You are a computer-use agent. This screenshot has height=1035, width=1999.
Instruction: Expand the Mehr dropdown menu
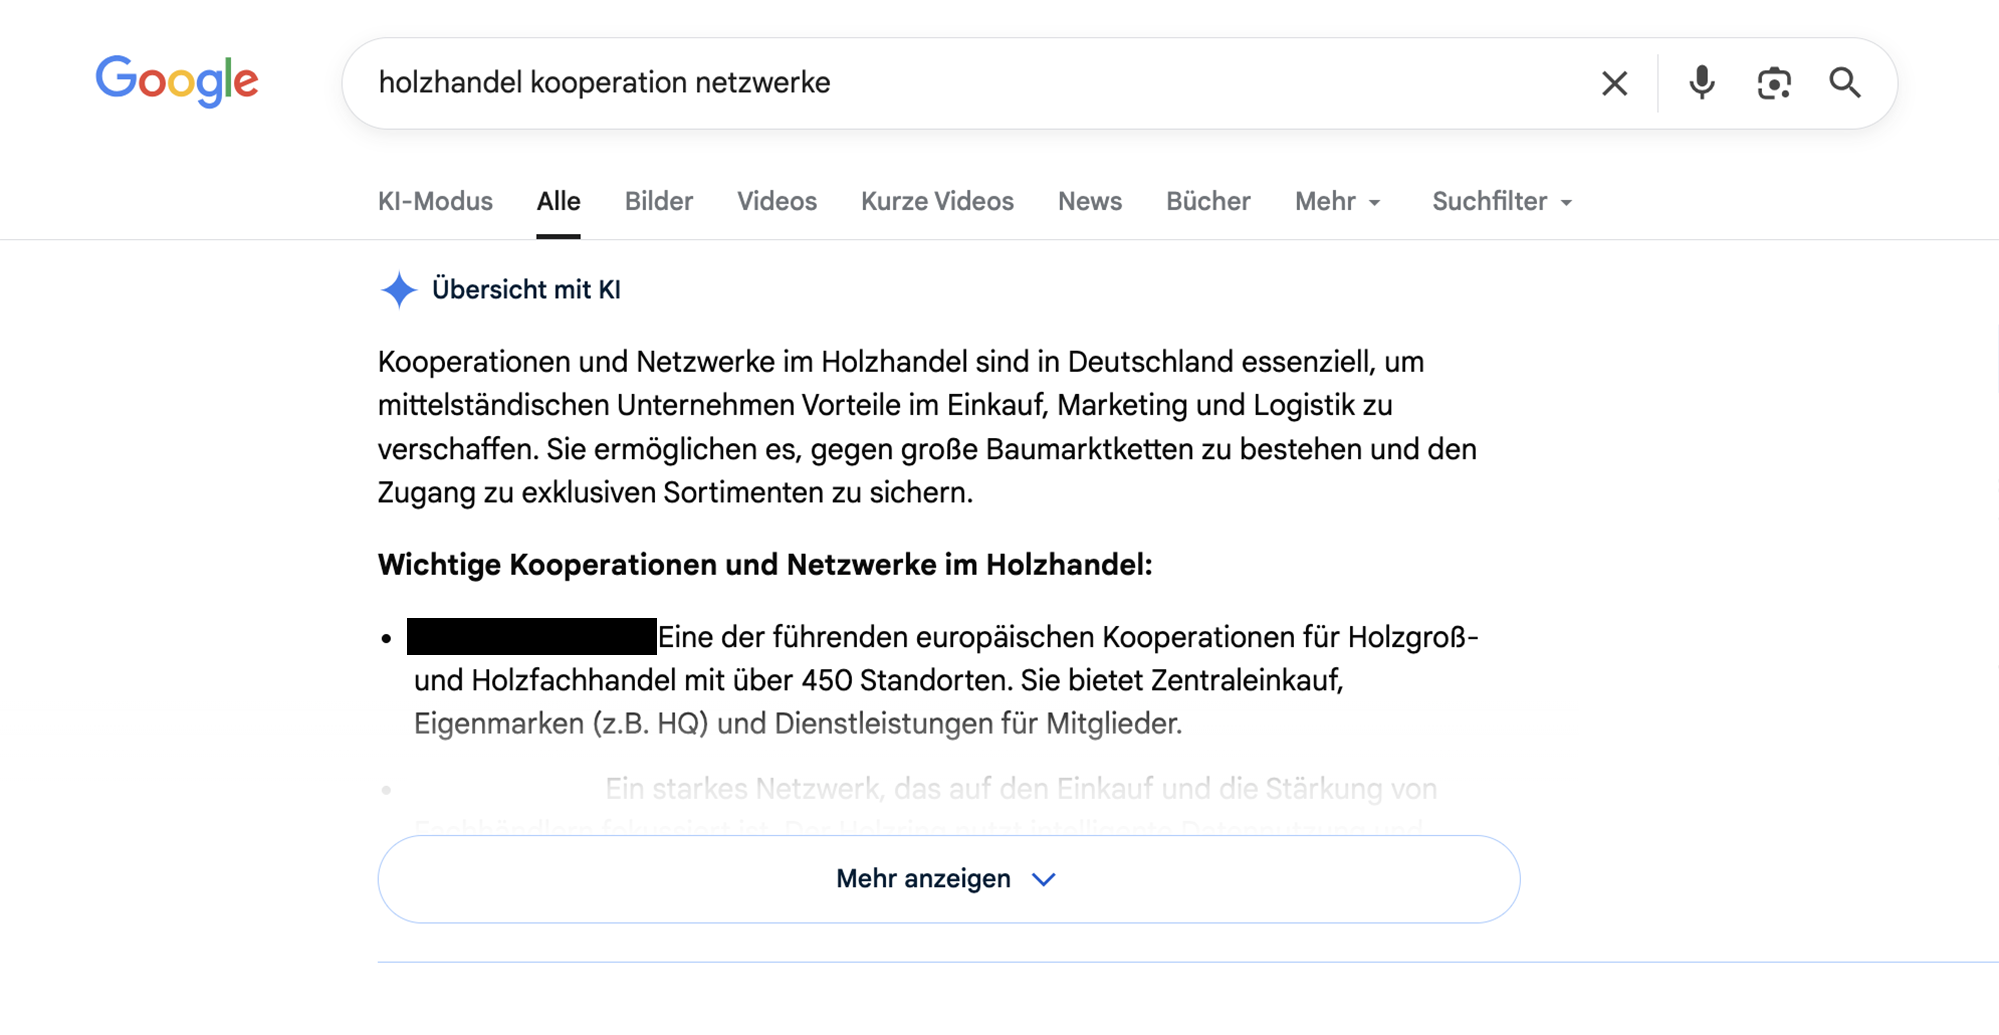pyautogui.click(x=1337, y=202)
